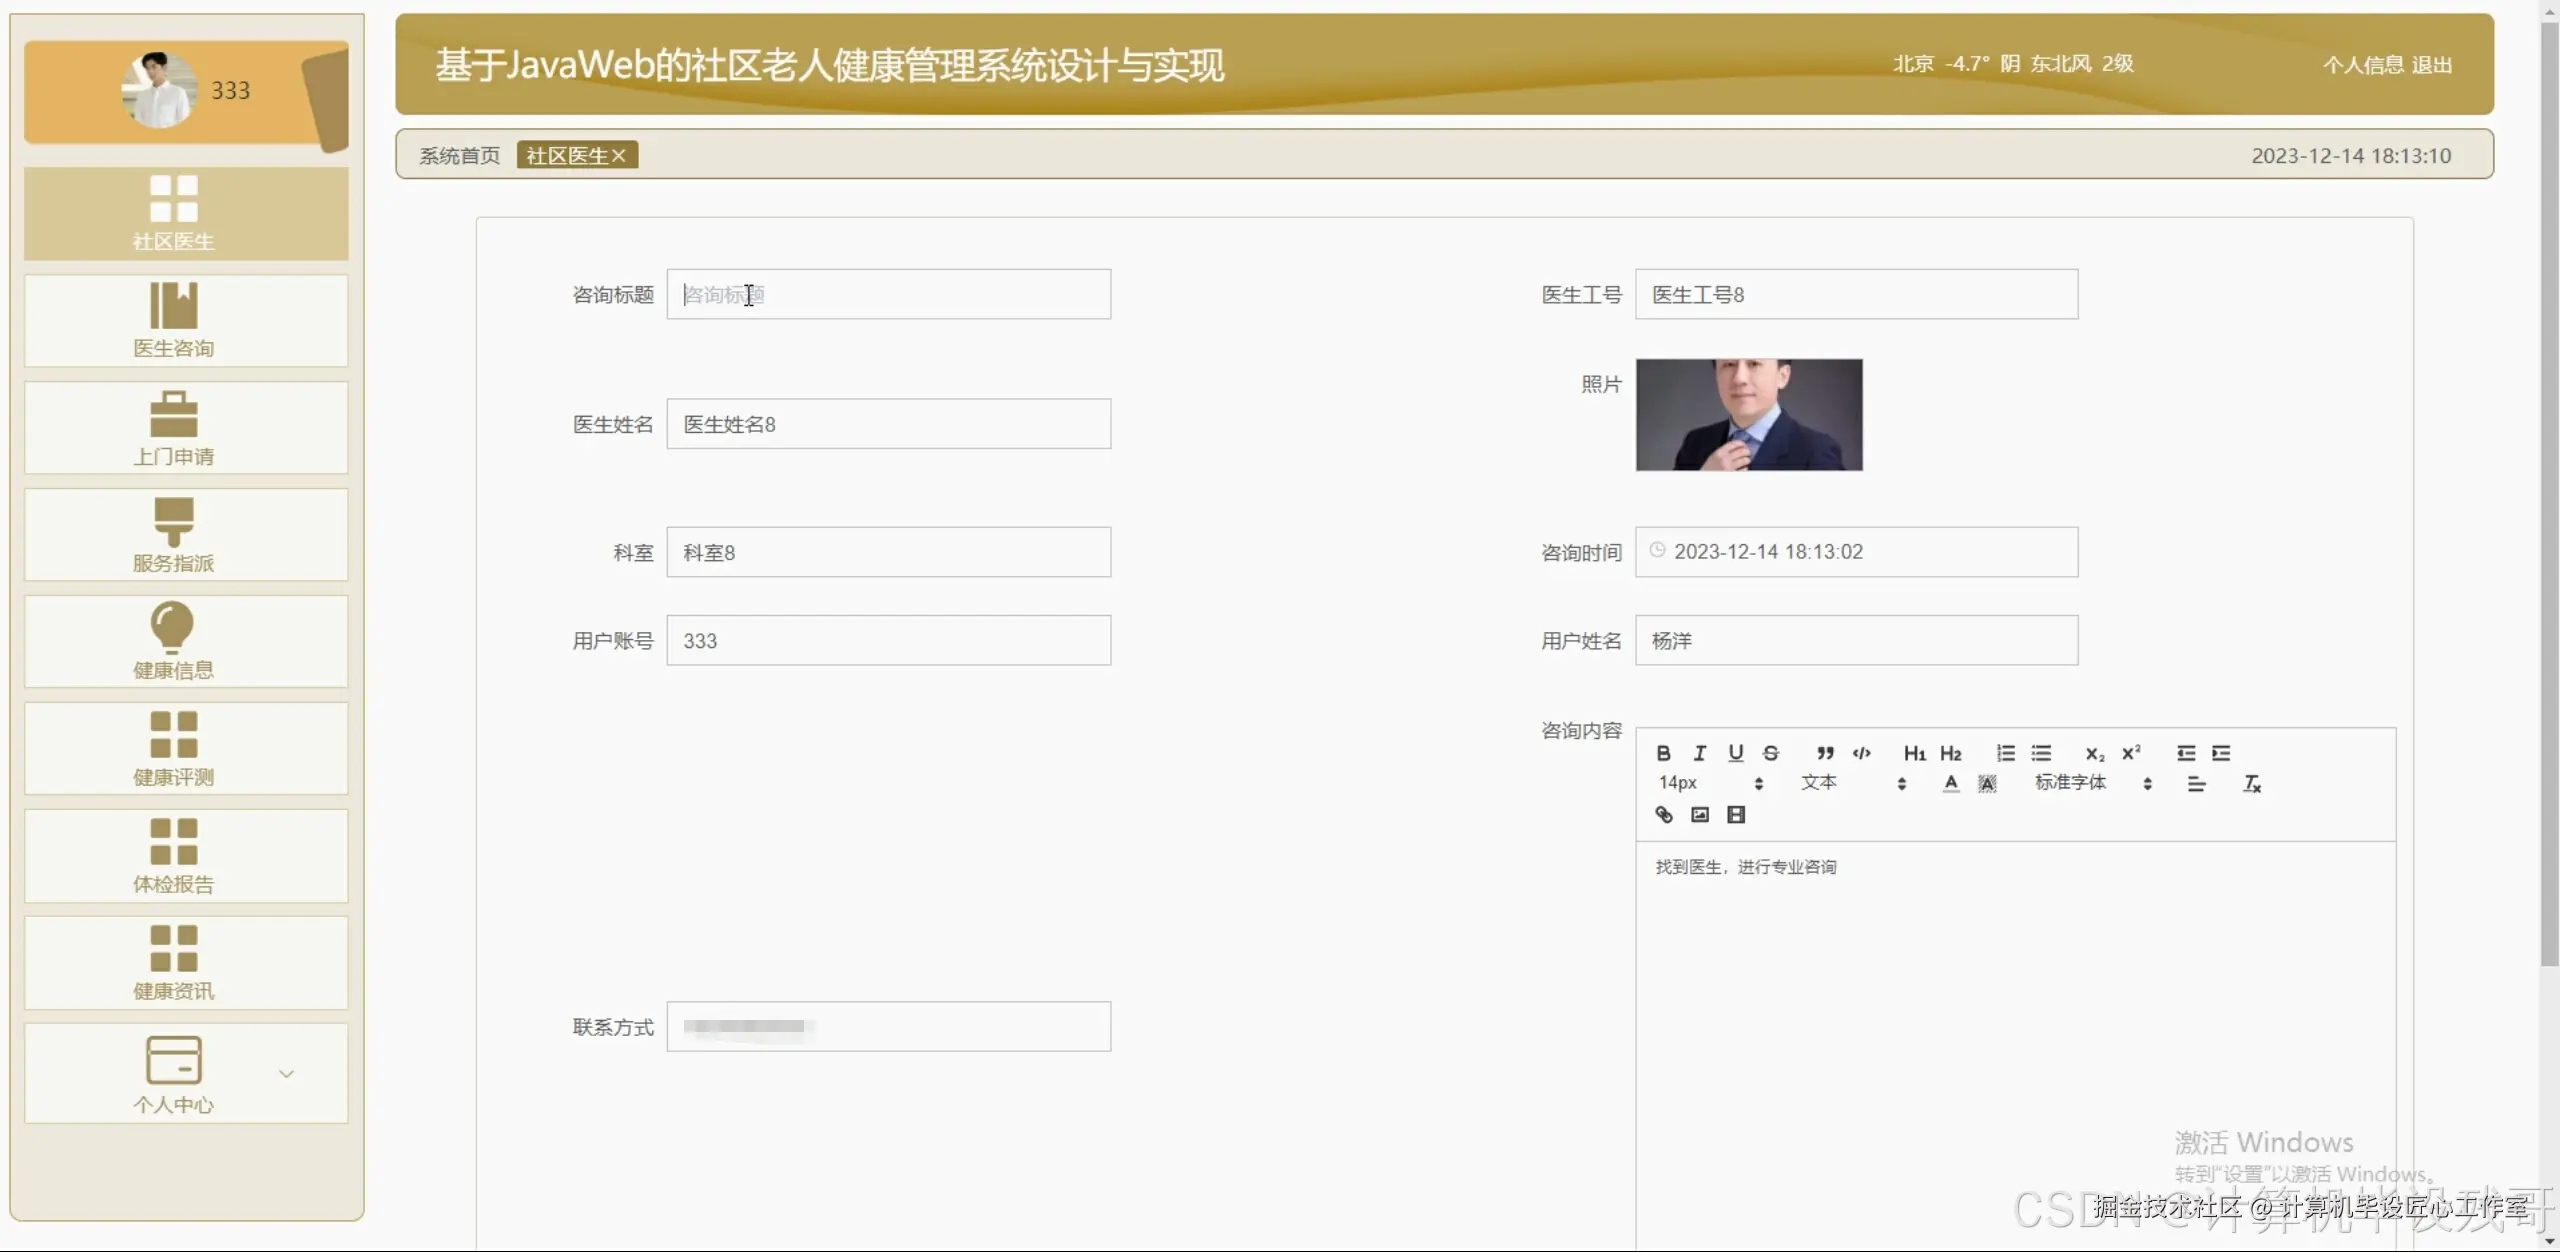Click the 咨询标题 input field
2560x1252 pixels.
(888, 294)
